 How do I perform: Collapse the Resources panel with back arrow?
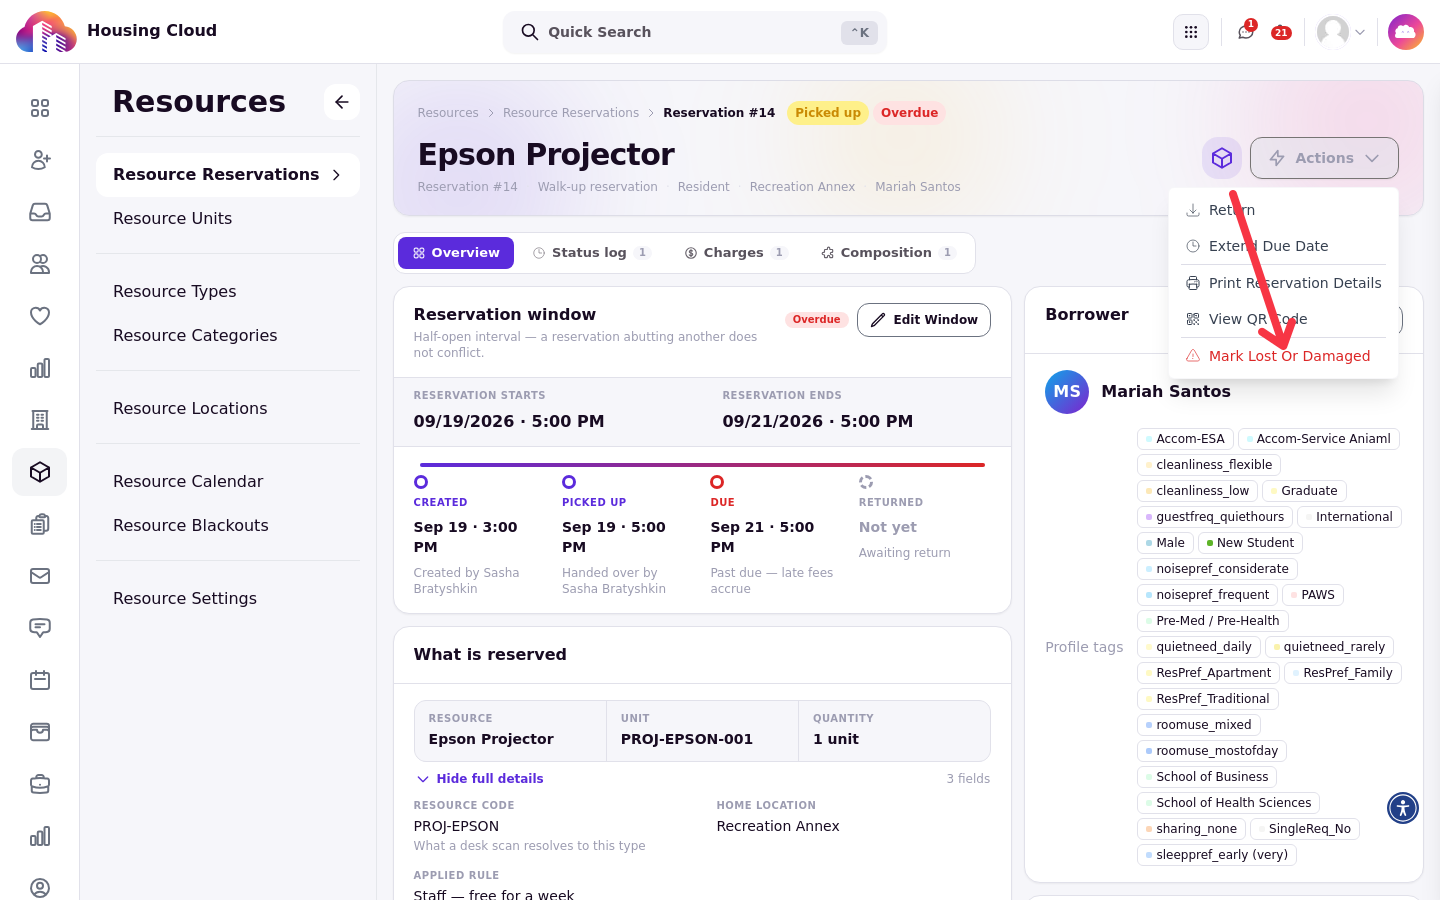pos(342,102)
